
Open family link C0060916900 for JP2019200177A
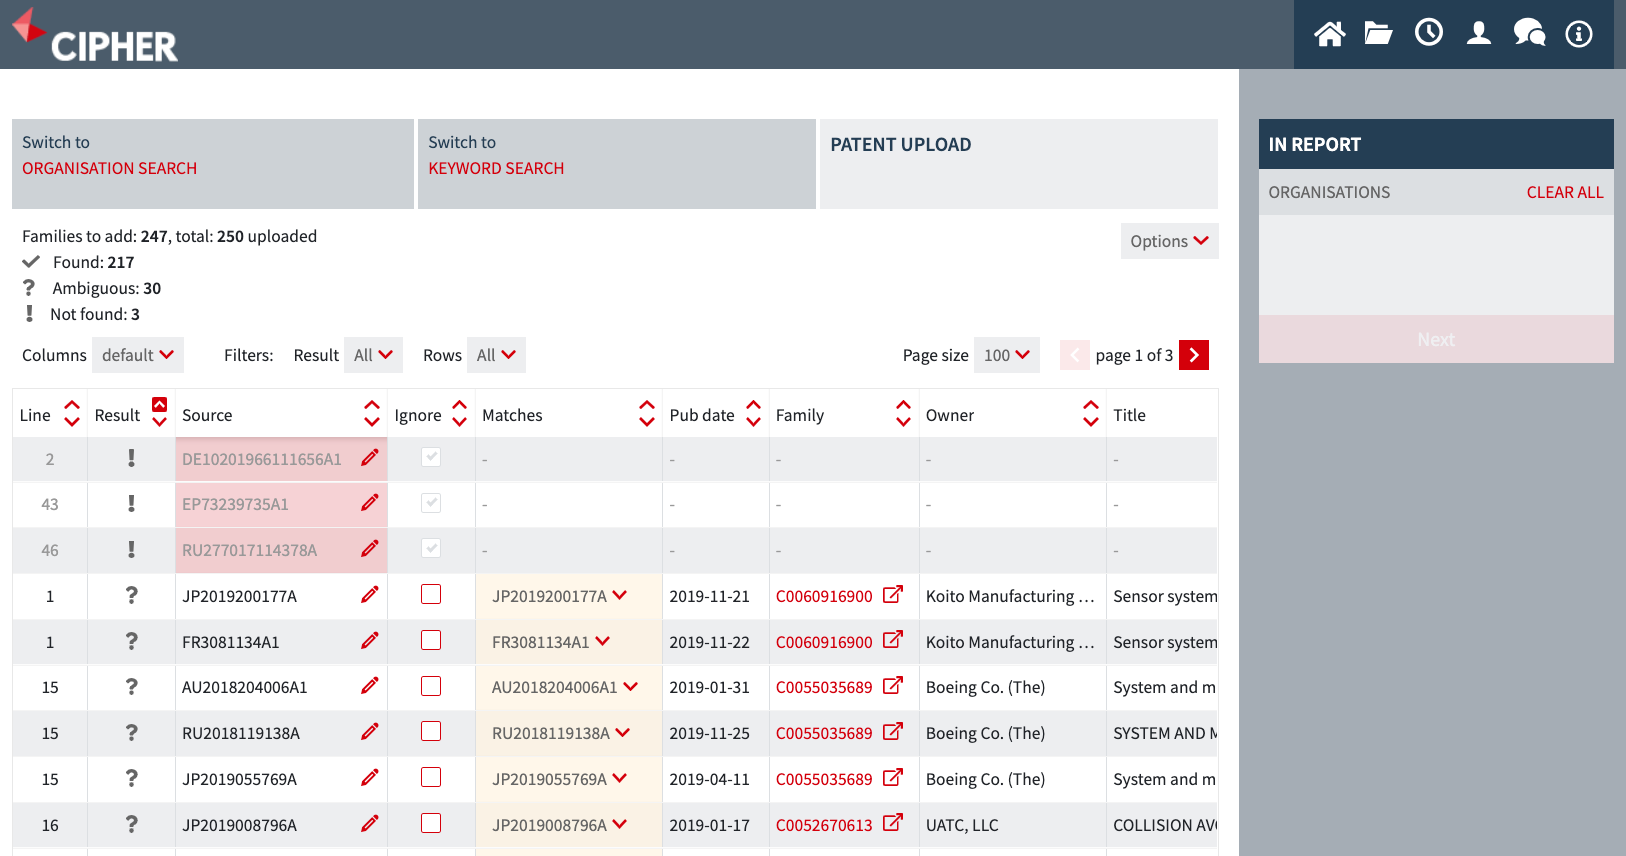pyautogui.click(x=824, y=596)
